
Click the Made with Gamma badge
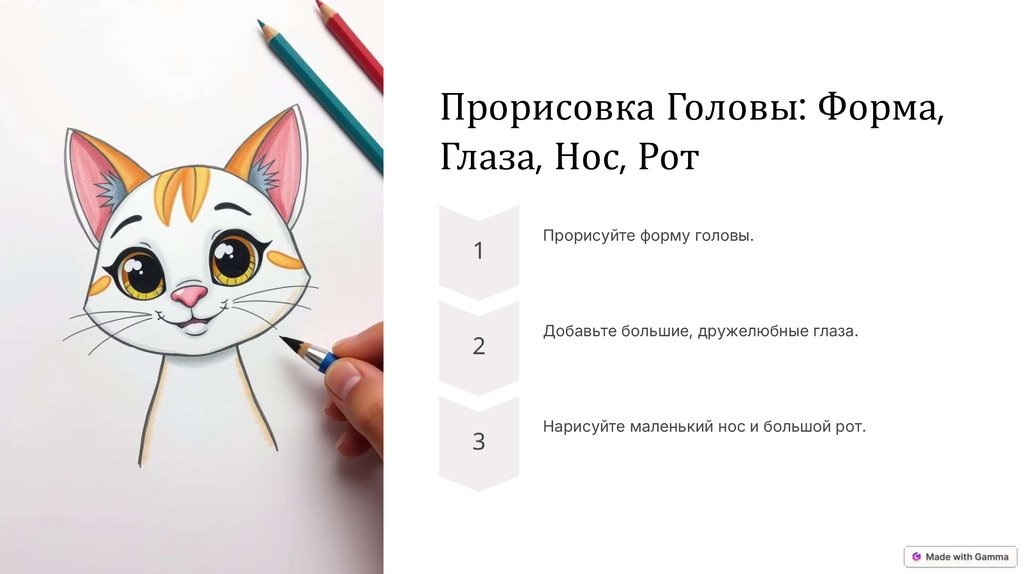pos(961,556)
